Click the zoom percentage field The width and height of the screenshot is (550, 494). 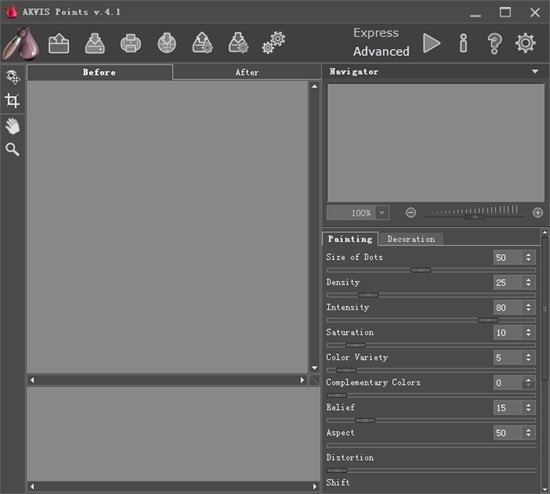pos(351,213)
